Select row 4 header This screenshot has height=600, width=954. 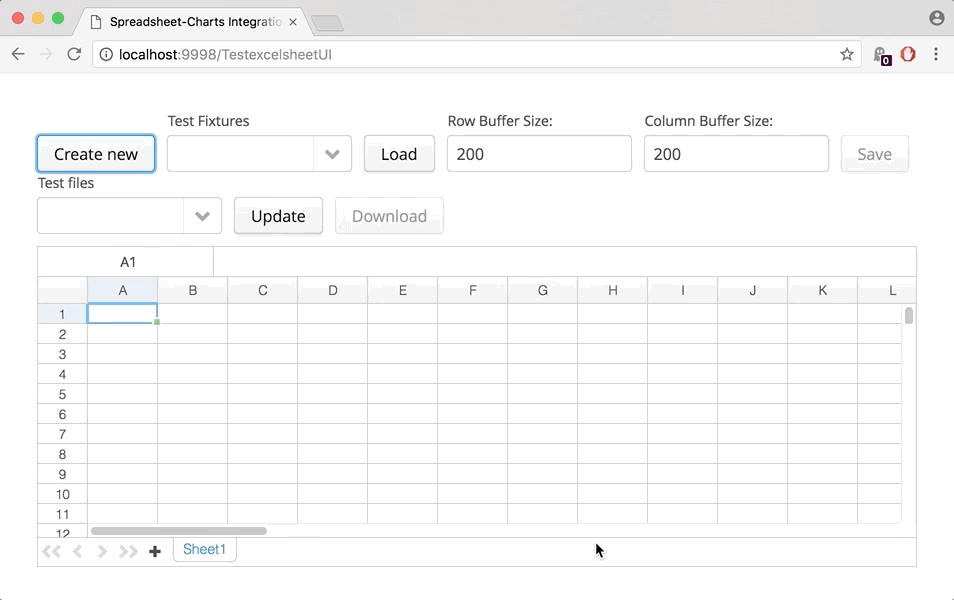(x=62, y=374)
